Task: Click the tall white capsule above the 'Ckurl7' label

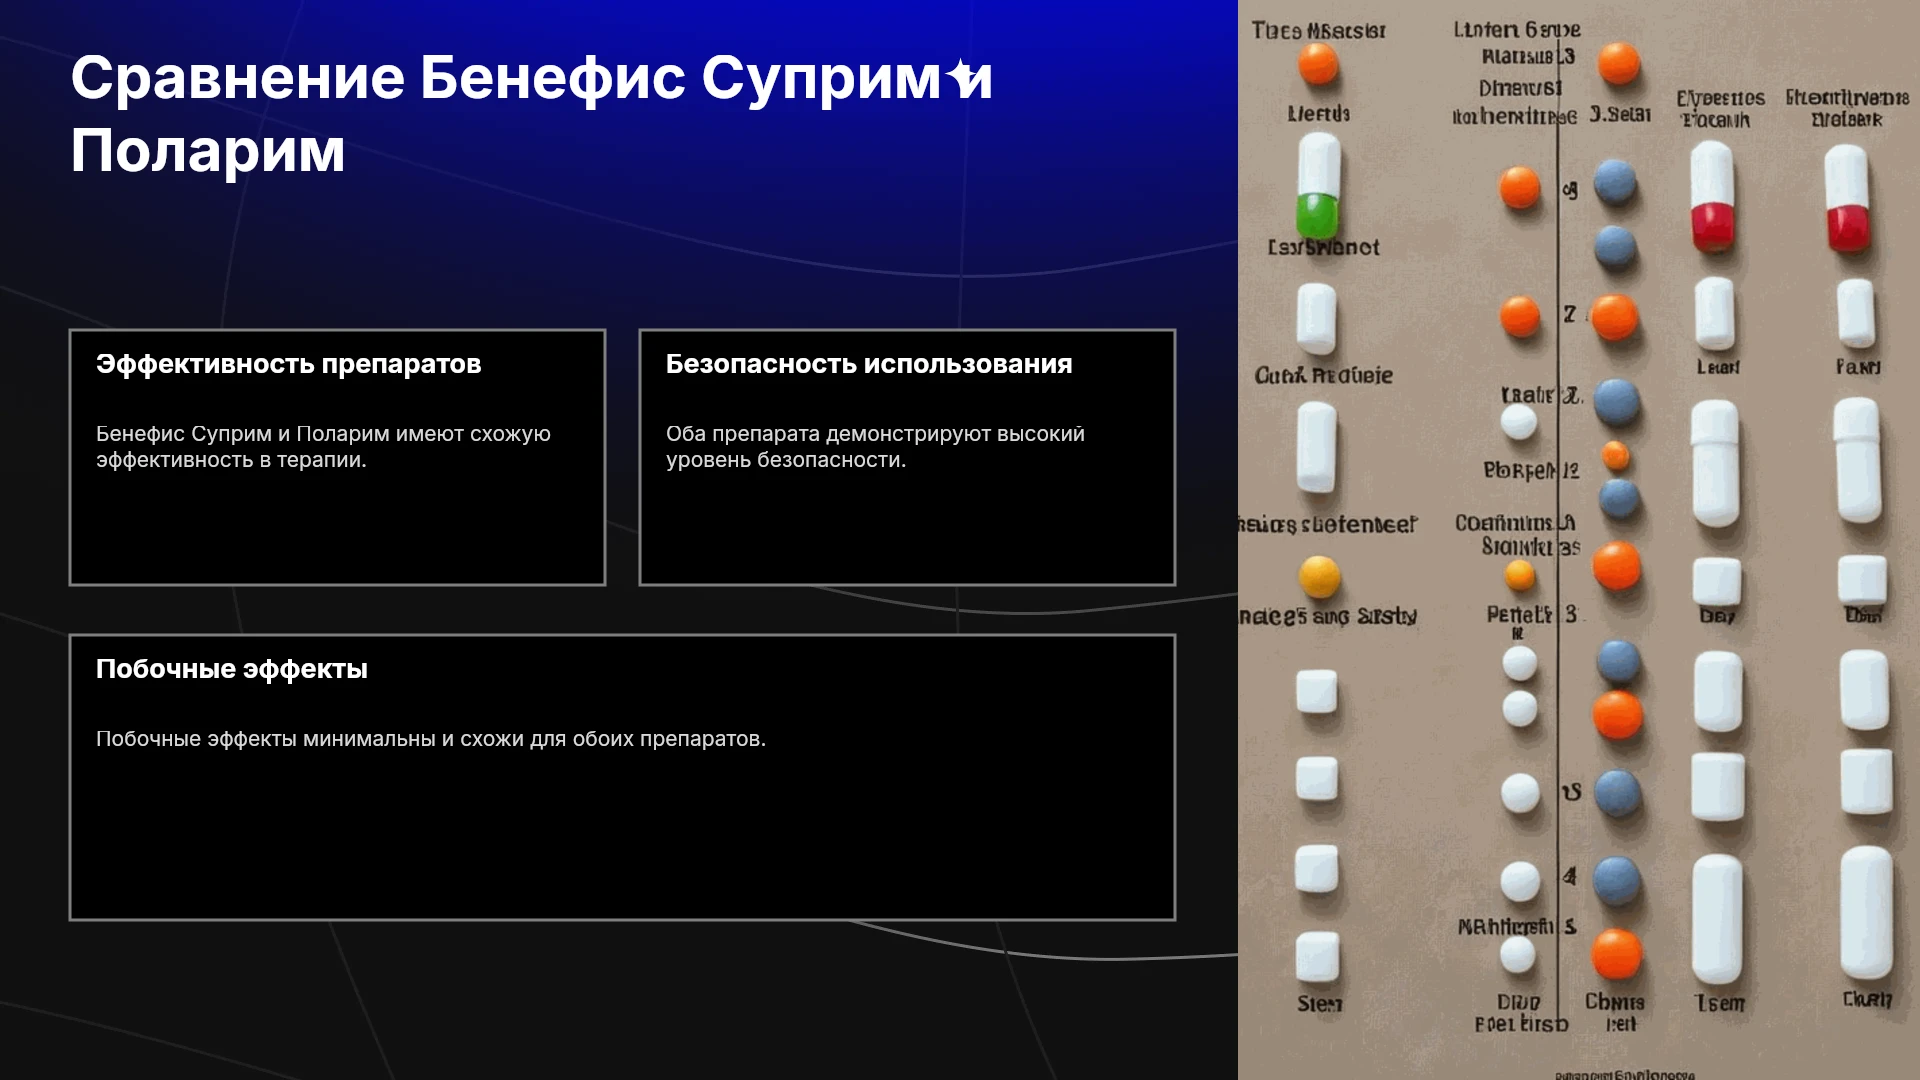Action: 1866,913
